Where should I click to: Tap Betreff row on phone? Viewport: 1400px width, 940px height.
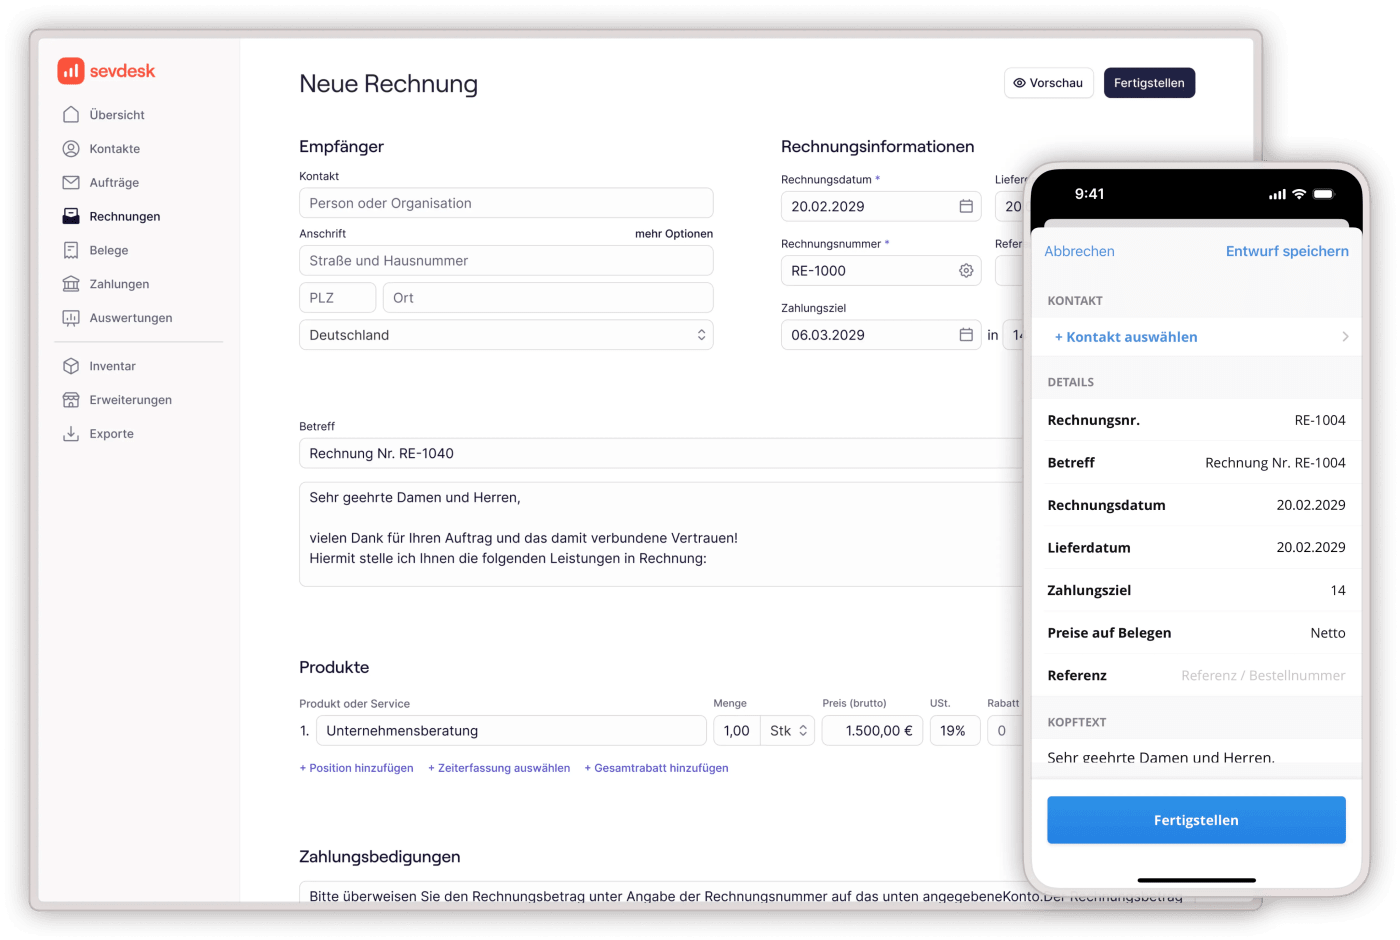click(x=1196, y=463)
